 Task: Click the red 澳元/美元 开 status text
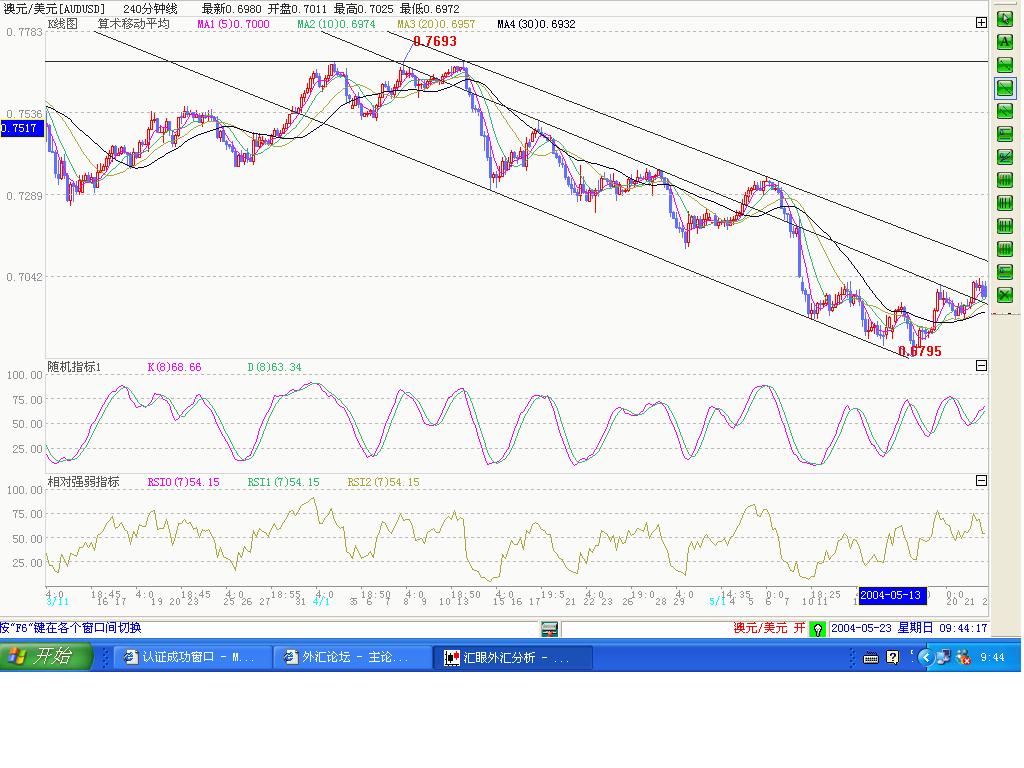click(769, 628)
